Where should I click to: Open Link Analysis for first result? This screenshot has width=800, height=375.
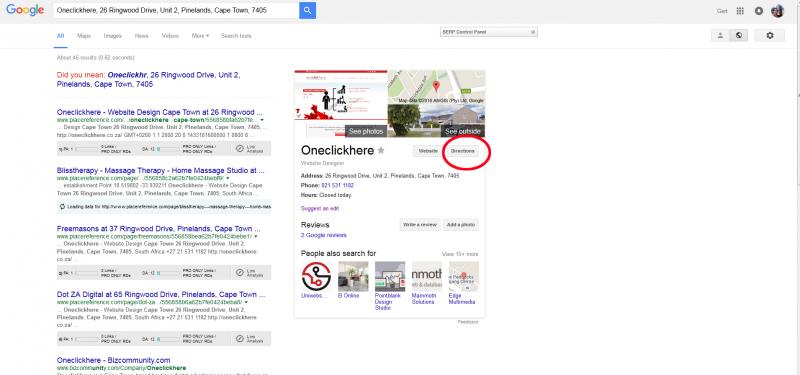[250, 148]
